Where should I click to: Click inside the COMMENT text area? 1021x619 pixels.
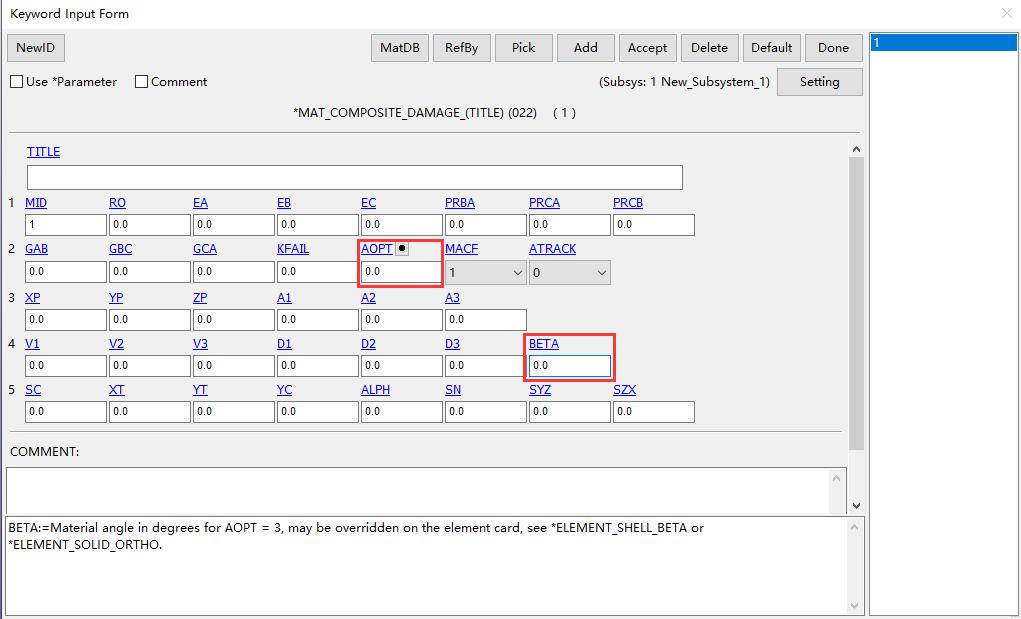pos(420,490)
